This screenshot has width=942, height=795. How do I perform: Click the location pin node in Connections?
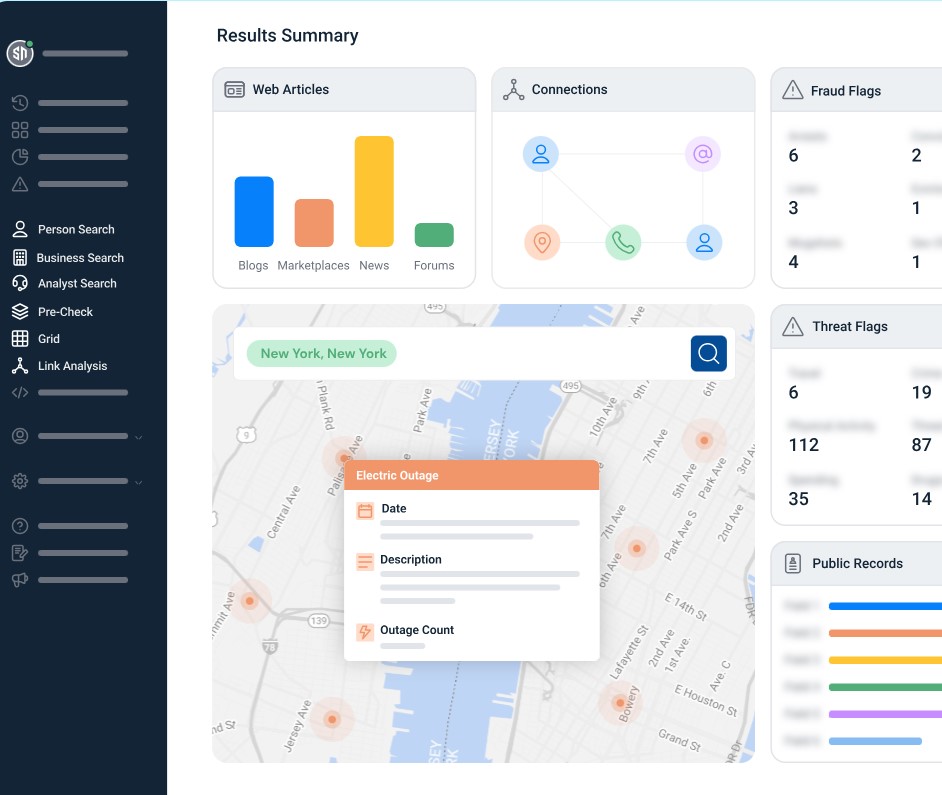(x=542, y=242)
